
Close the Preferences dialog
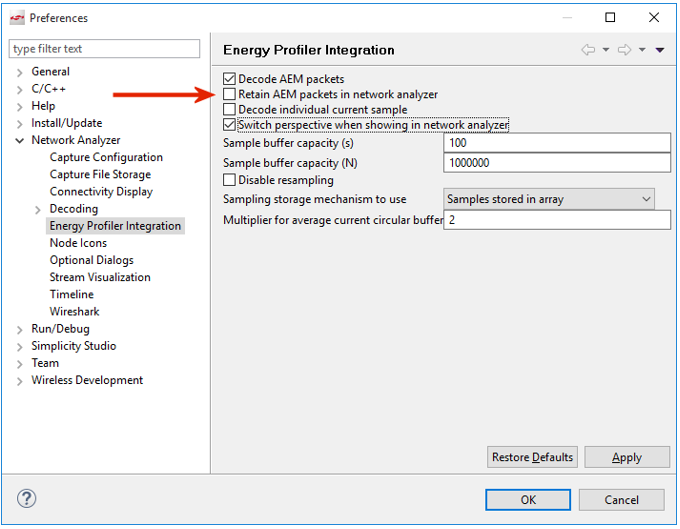(654, 17)
